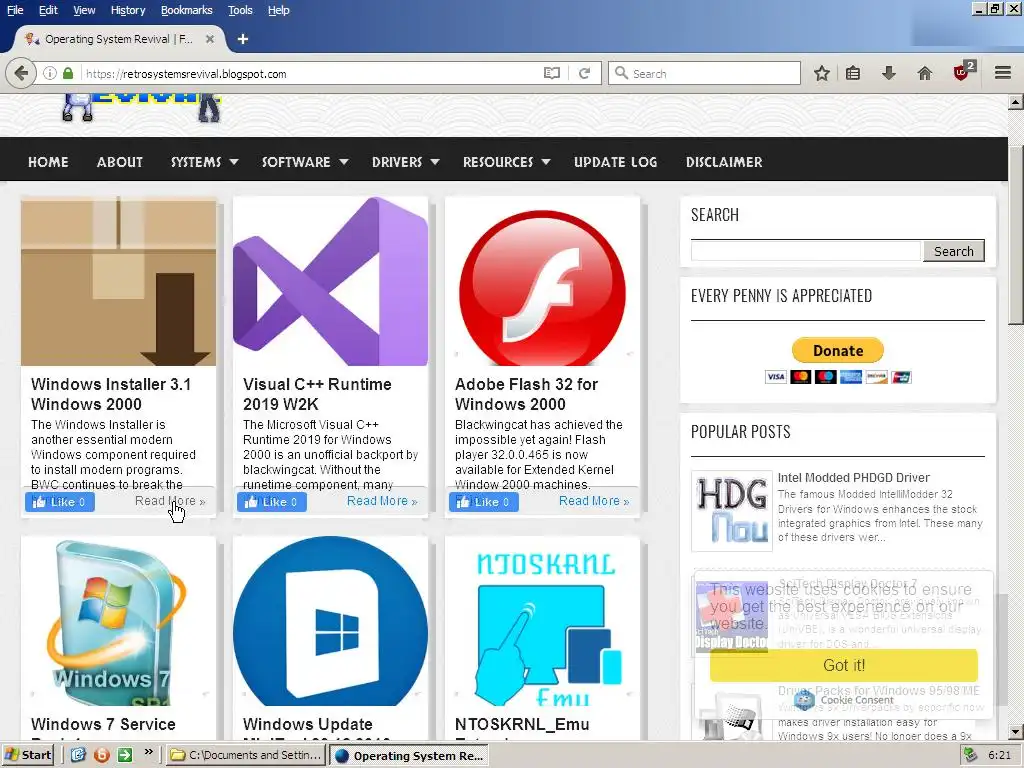Click the green padlock security icon
This screenshot has height=768, width=1024.
click(x=68, y=73)
